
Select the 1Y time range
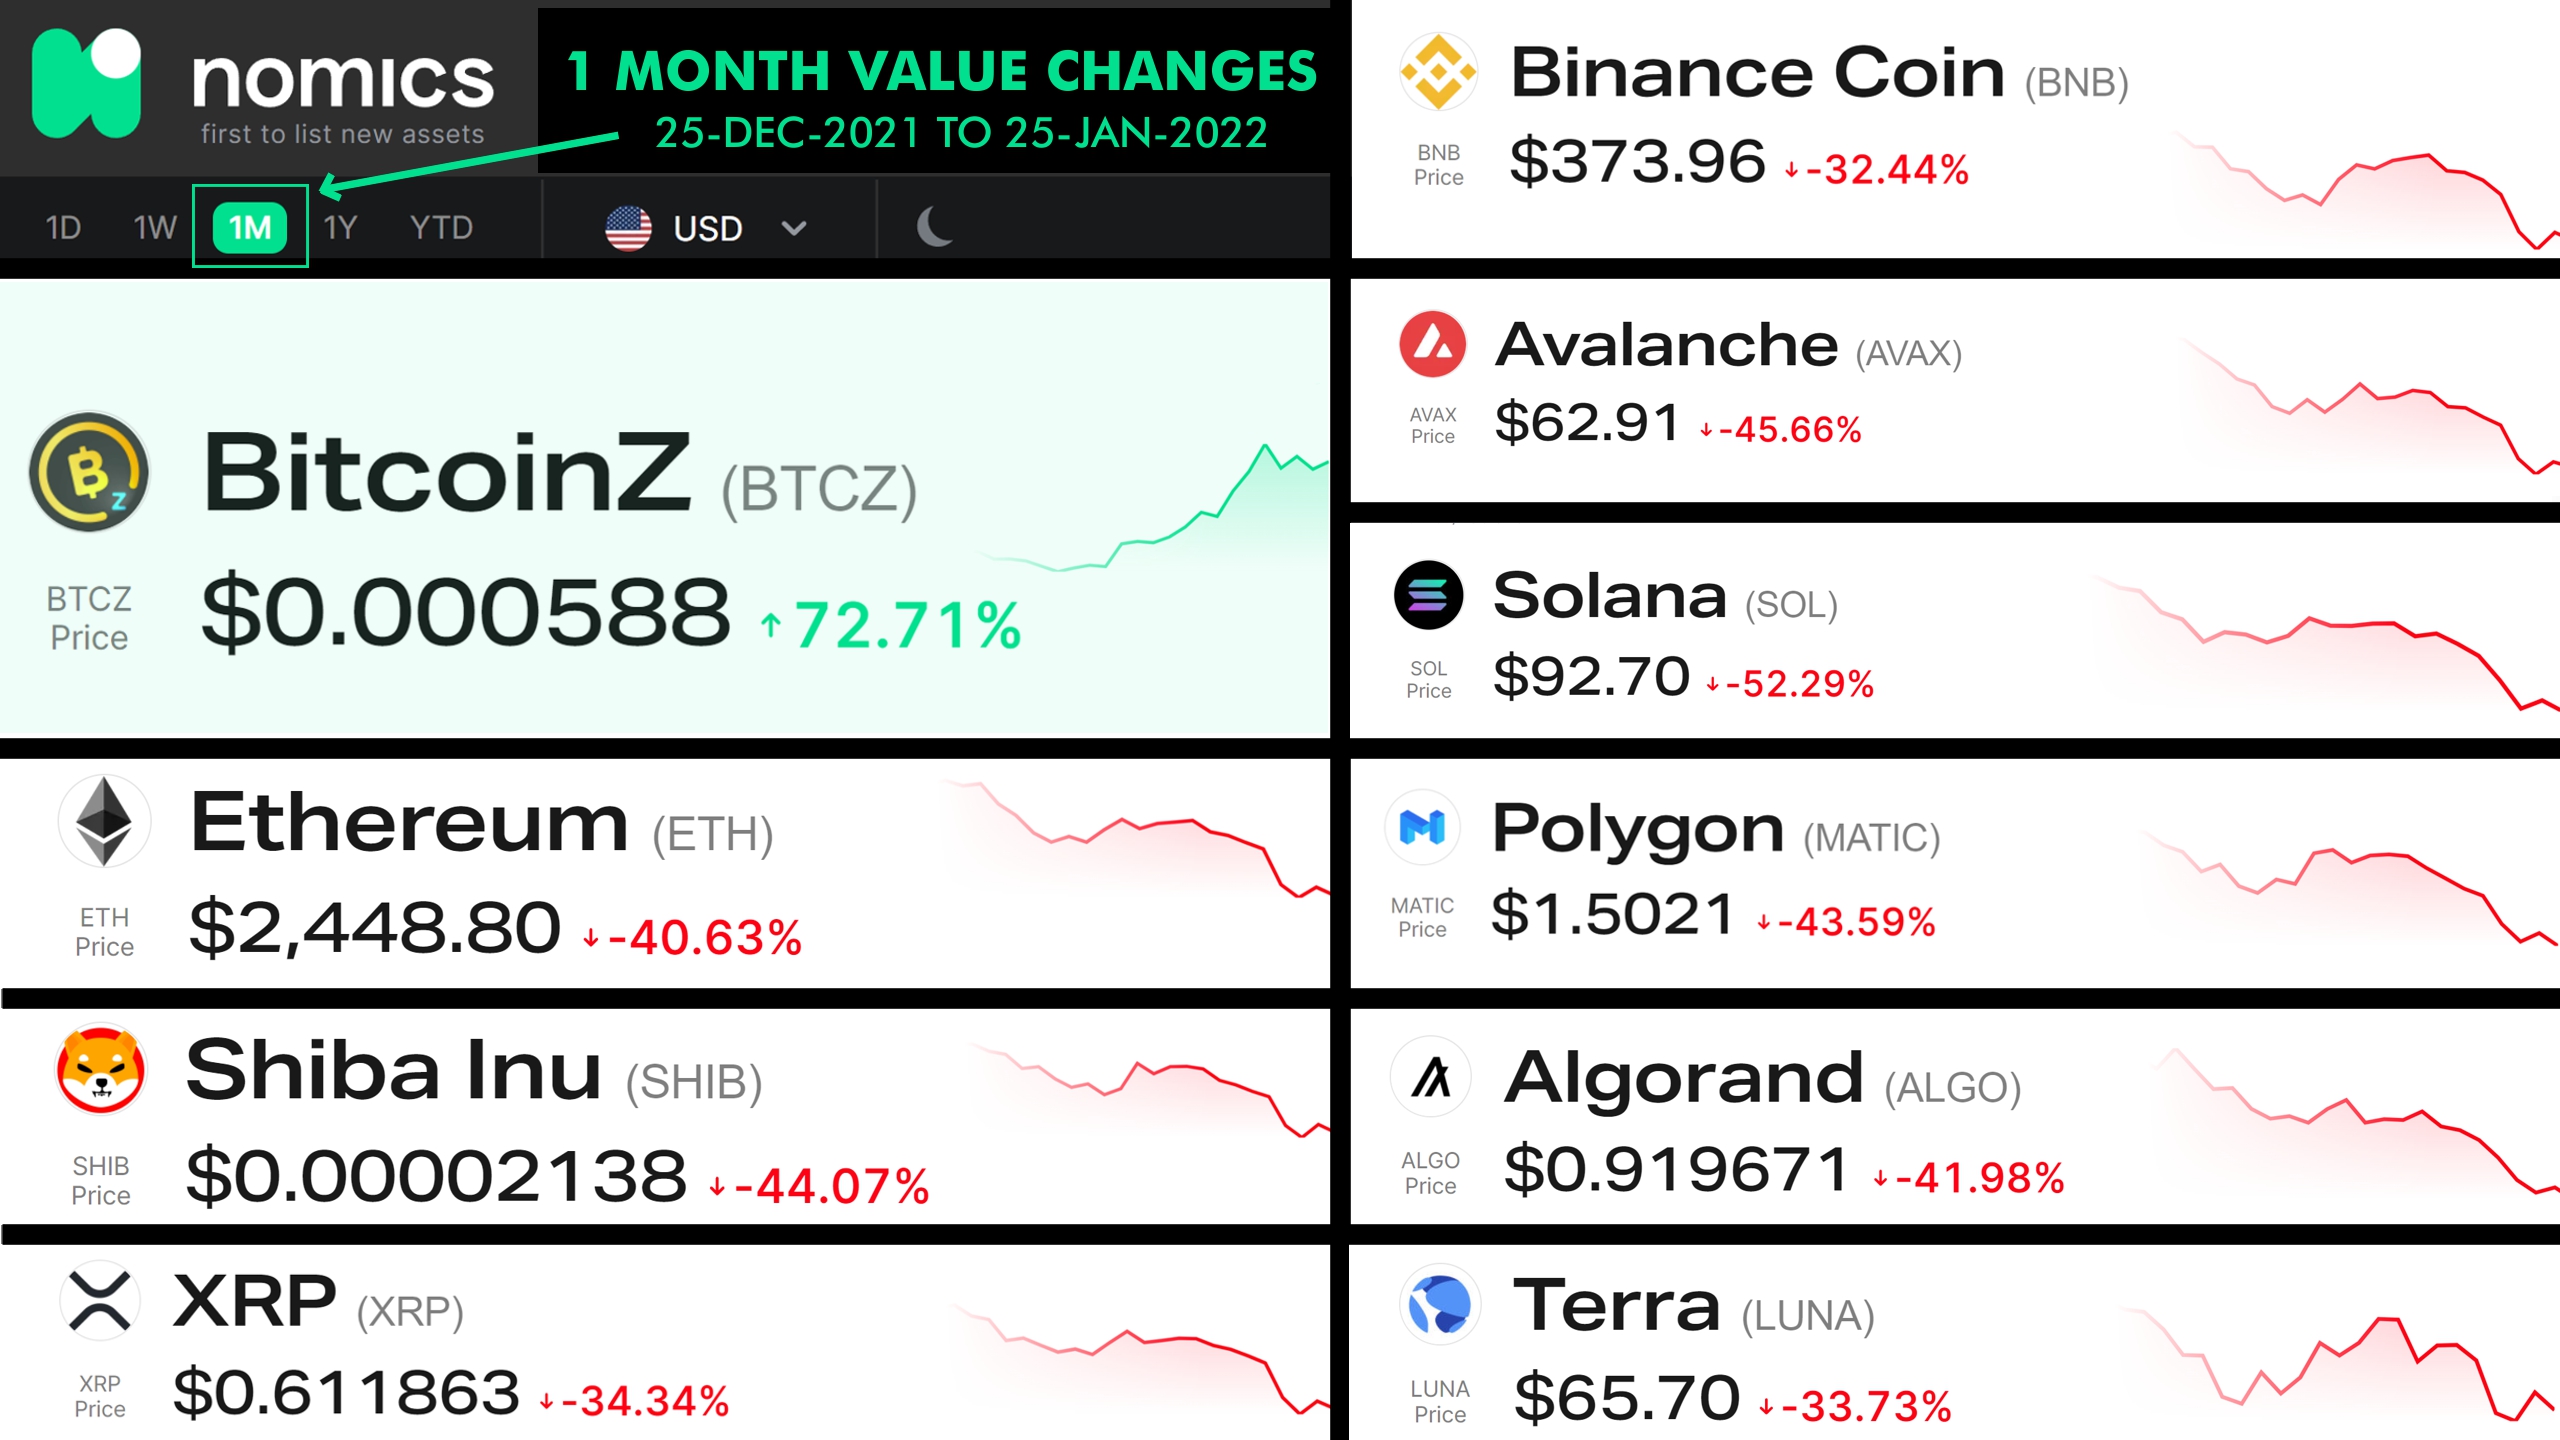click(x=340, y=228)
